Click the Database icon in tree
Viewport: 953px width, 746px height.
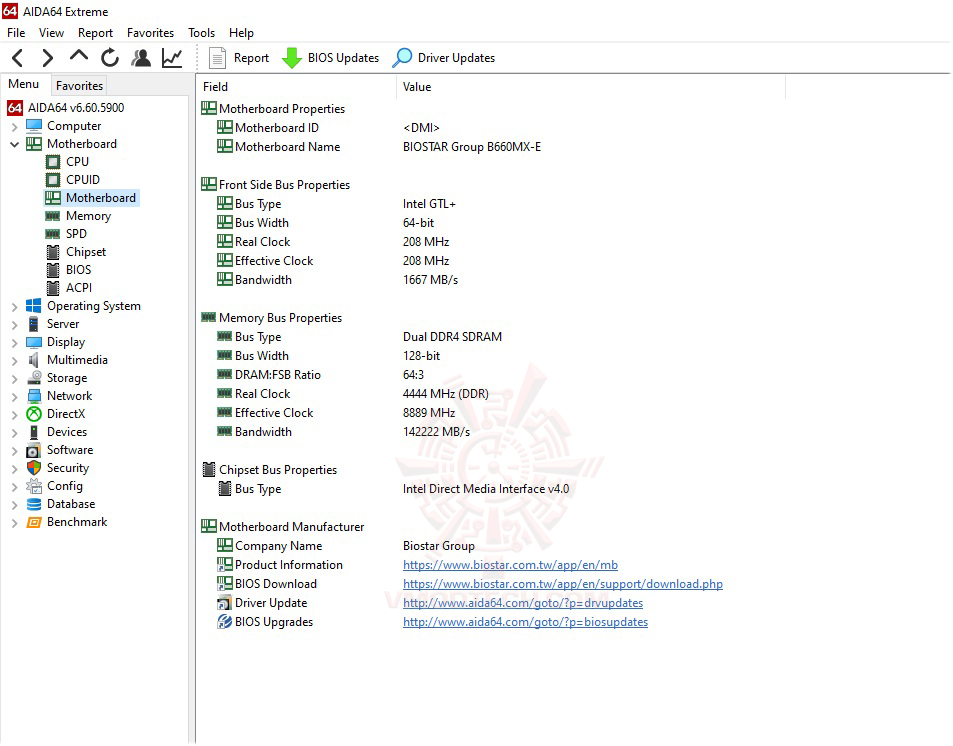[x=34, y=504]
